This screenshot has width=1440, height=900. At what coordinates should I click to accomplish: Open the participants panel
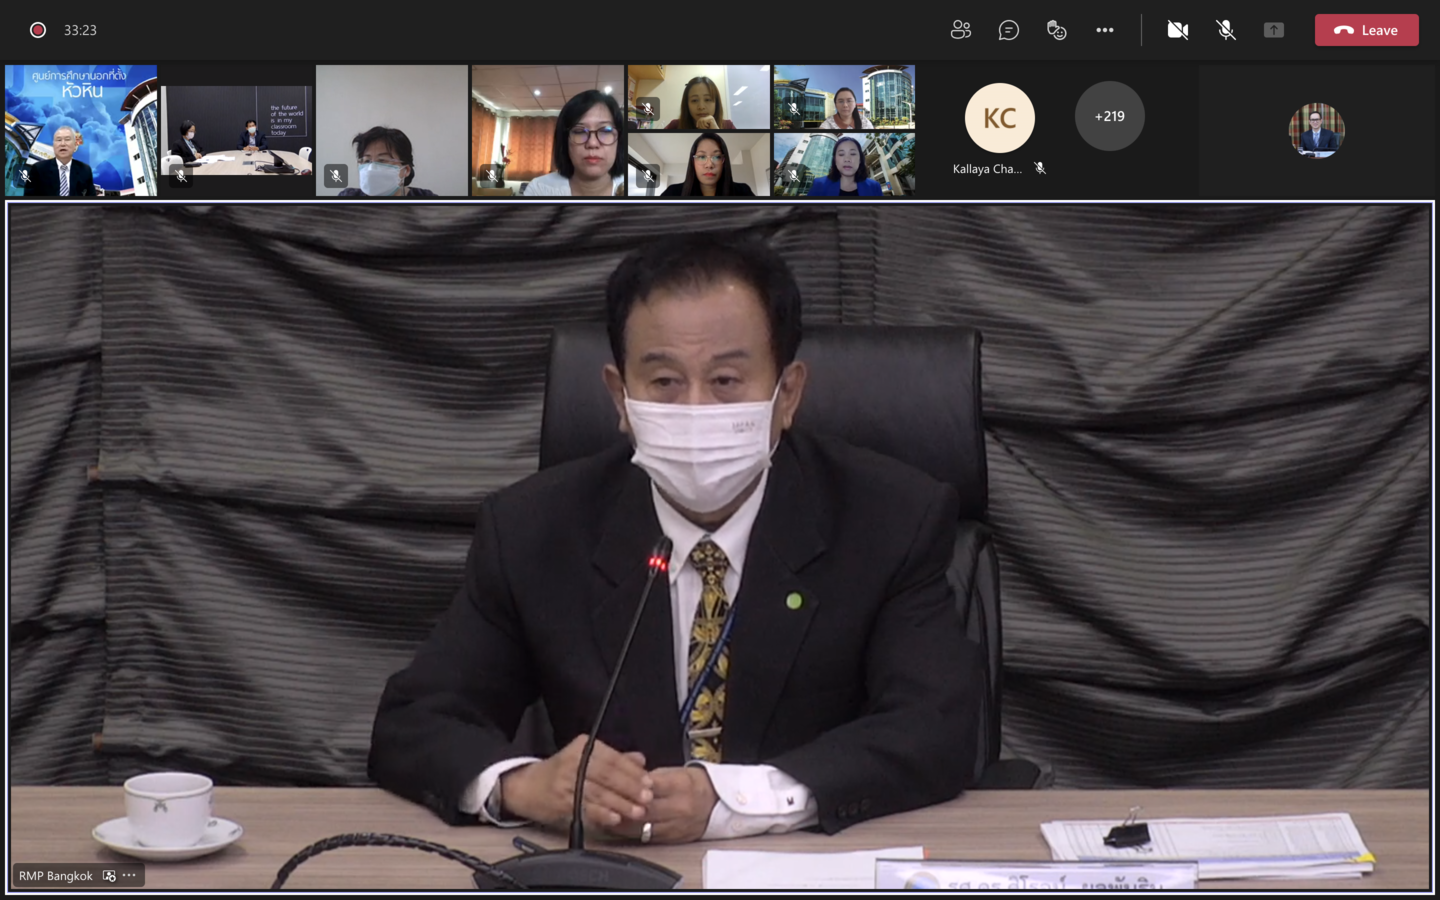[x=961, y=30]
